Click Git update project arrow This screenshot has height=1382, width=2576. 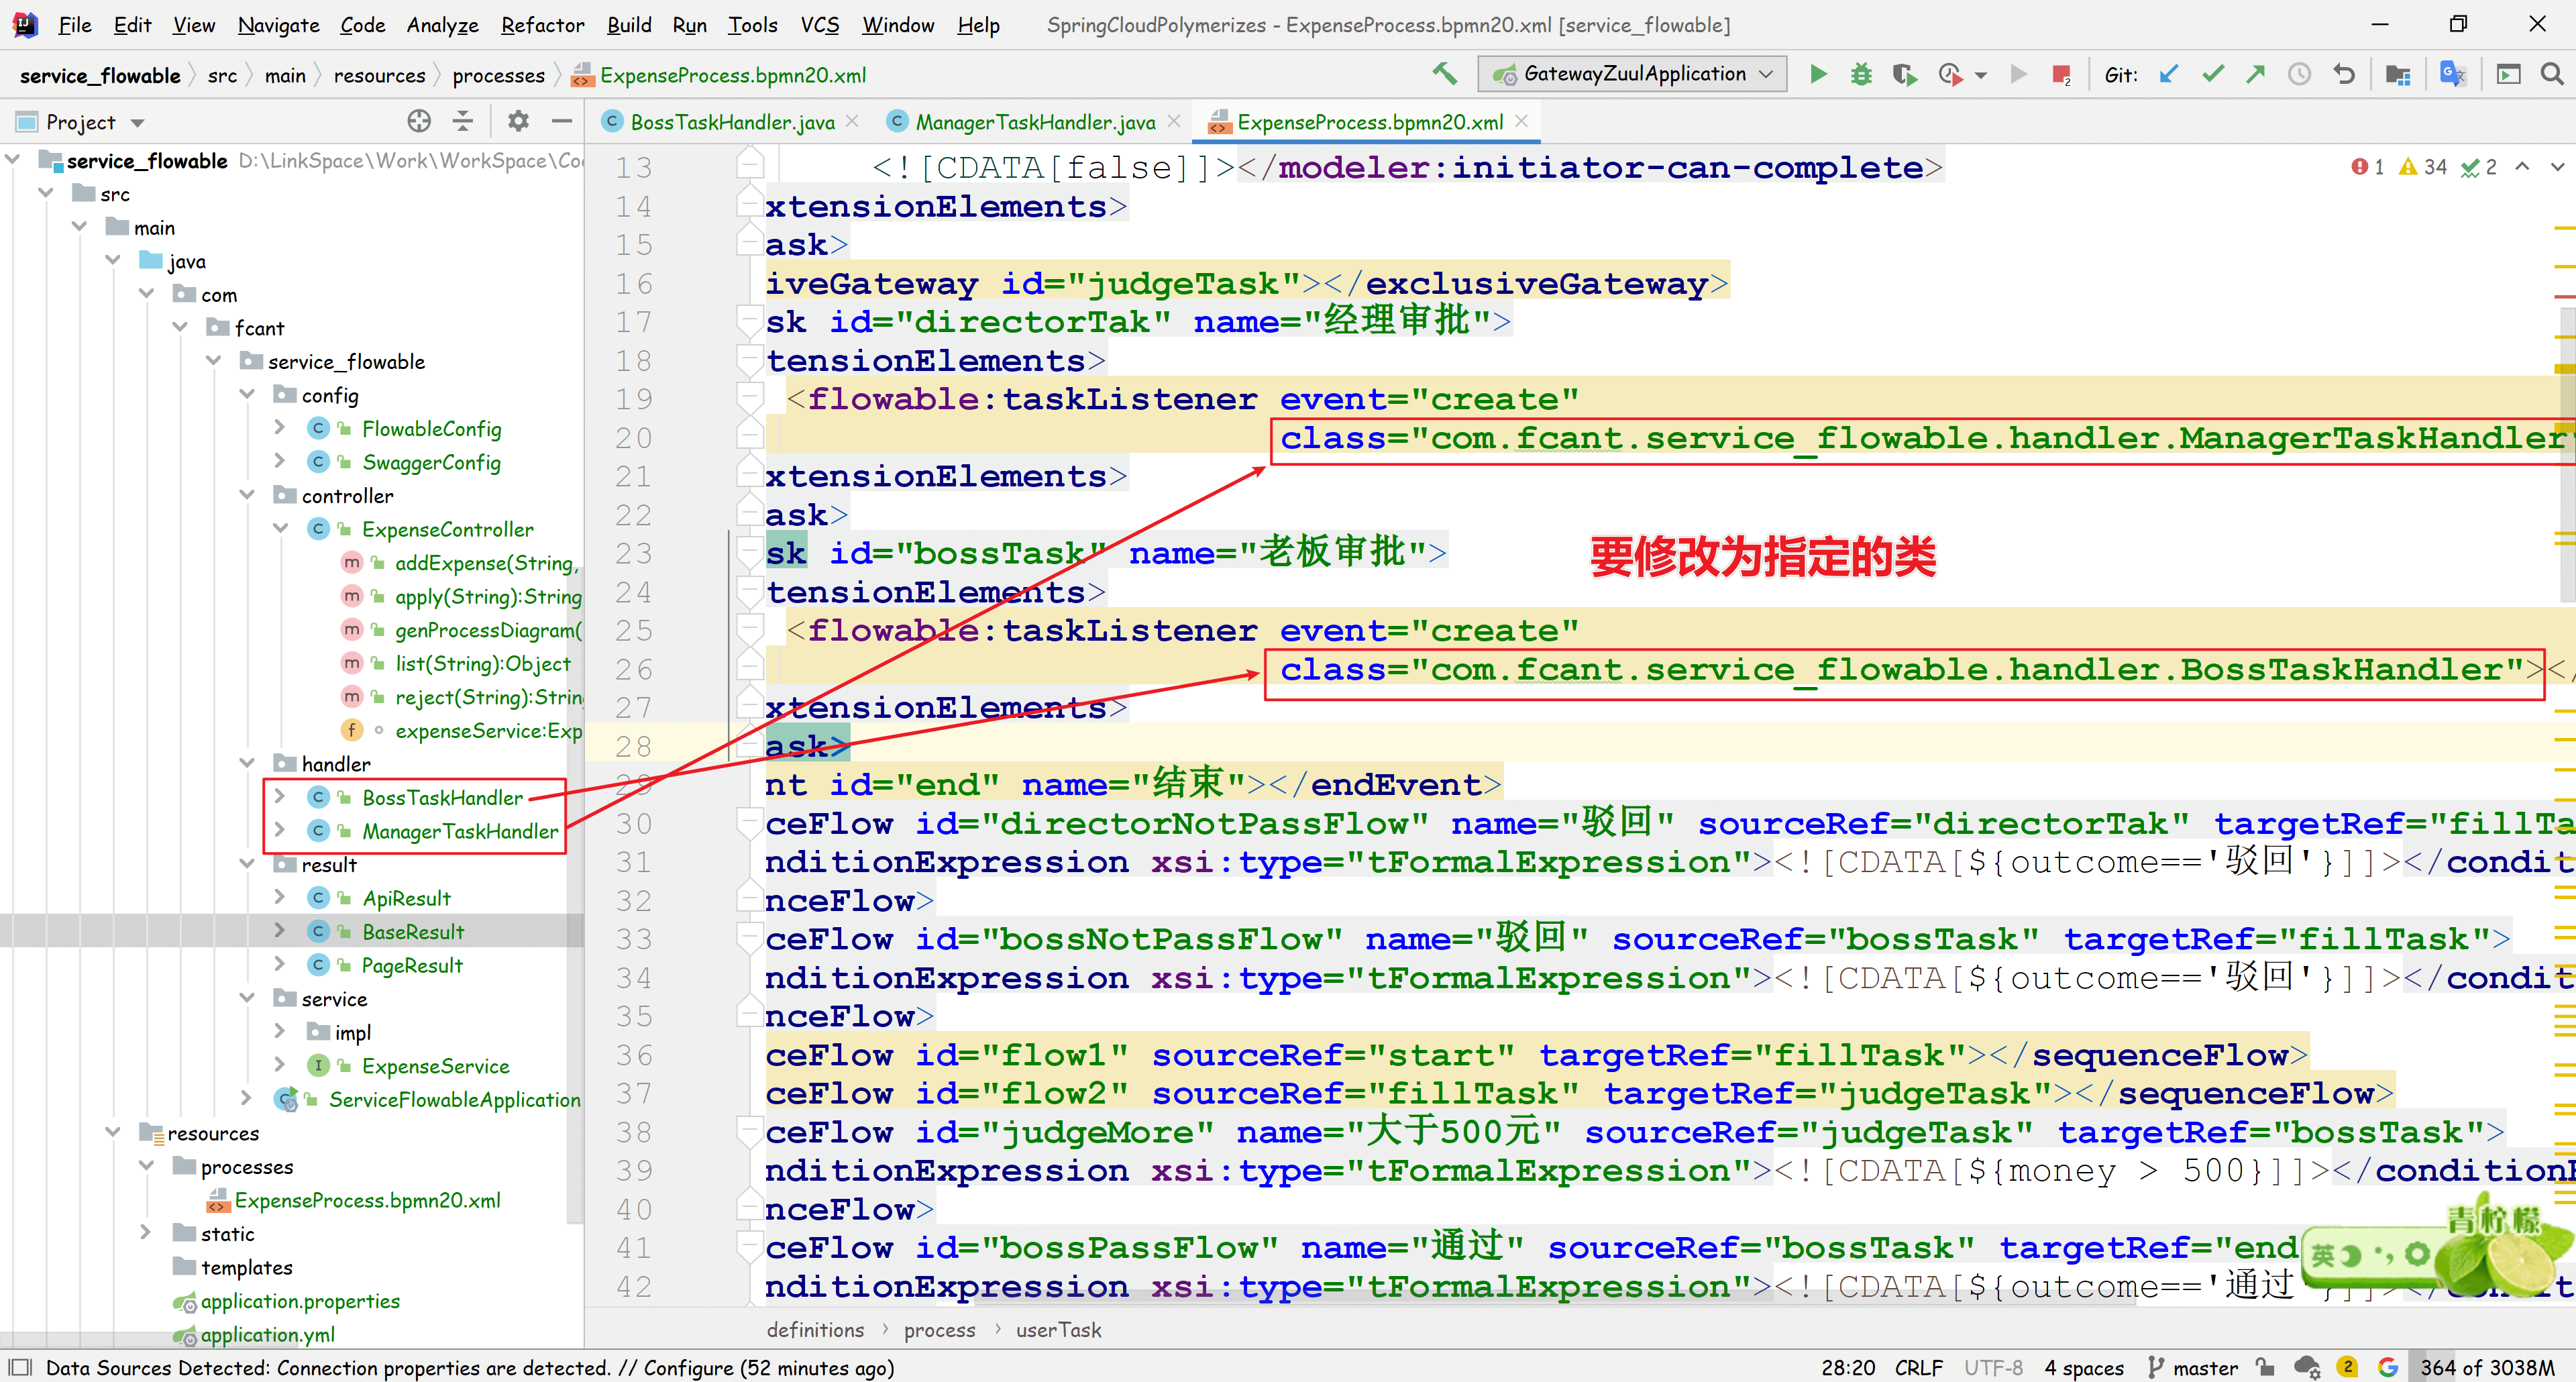click(x=2168, y=74)
